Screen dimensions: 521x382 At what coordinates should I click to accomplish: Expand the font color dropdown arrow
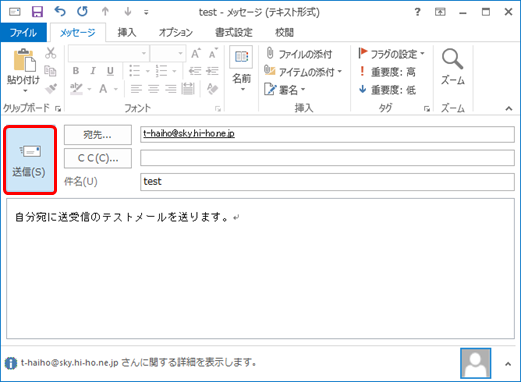(x=116, y=89)
